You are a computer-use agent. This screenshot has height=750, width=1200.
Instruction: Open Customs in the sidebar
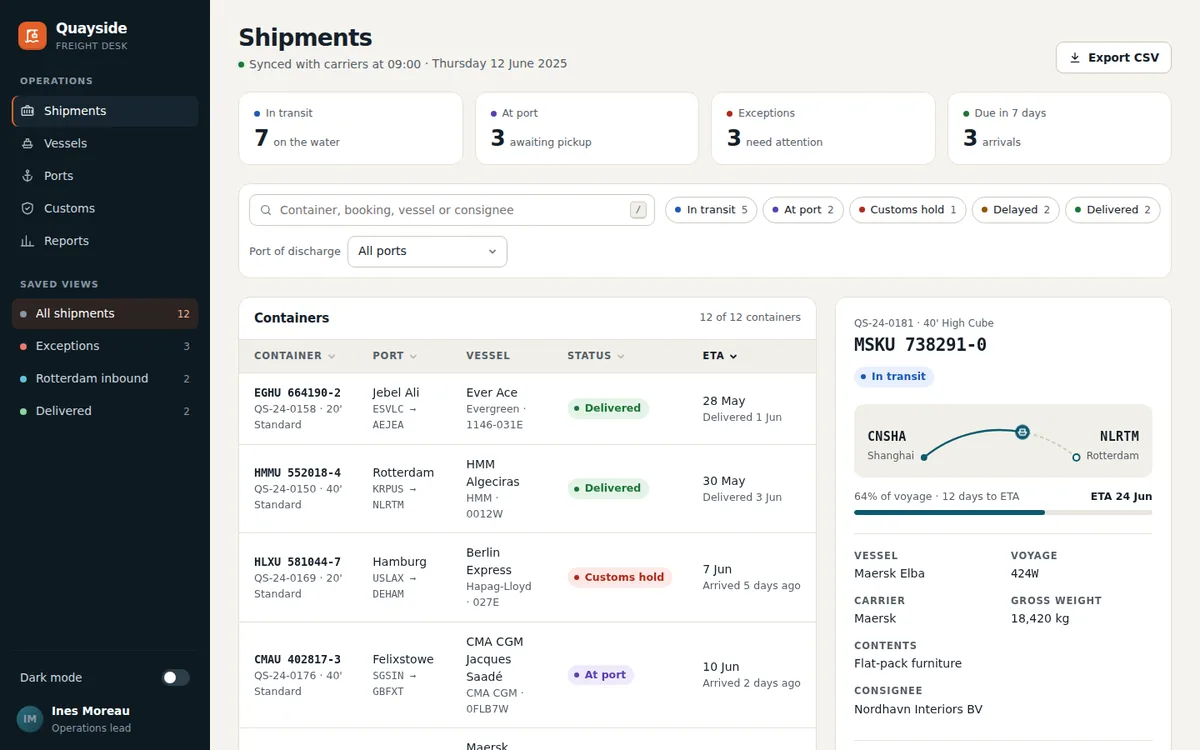105,208
